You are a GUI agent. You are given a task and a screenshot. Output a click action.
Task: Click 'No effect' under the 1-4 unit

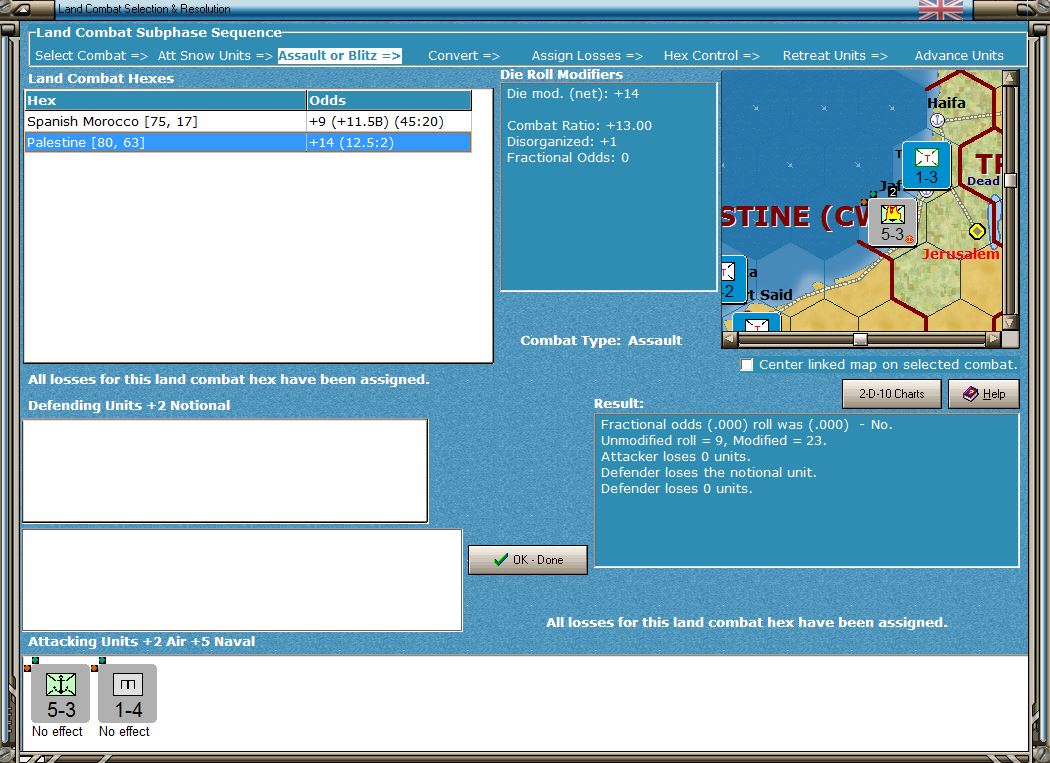coord(125,732)
